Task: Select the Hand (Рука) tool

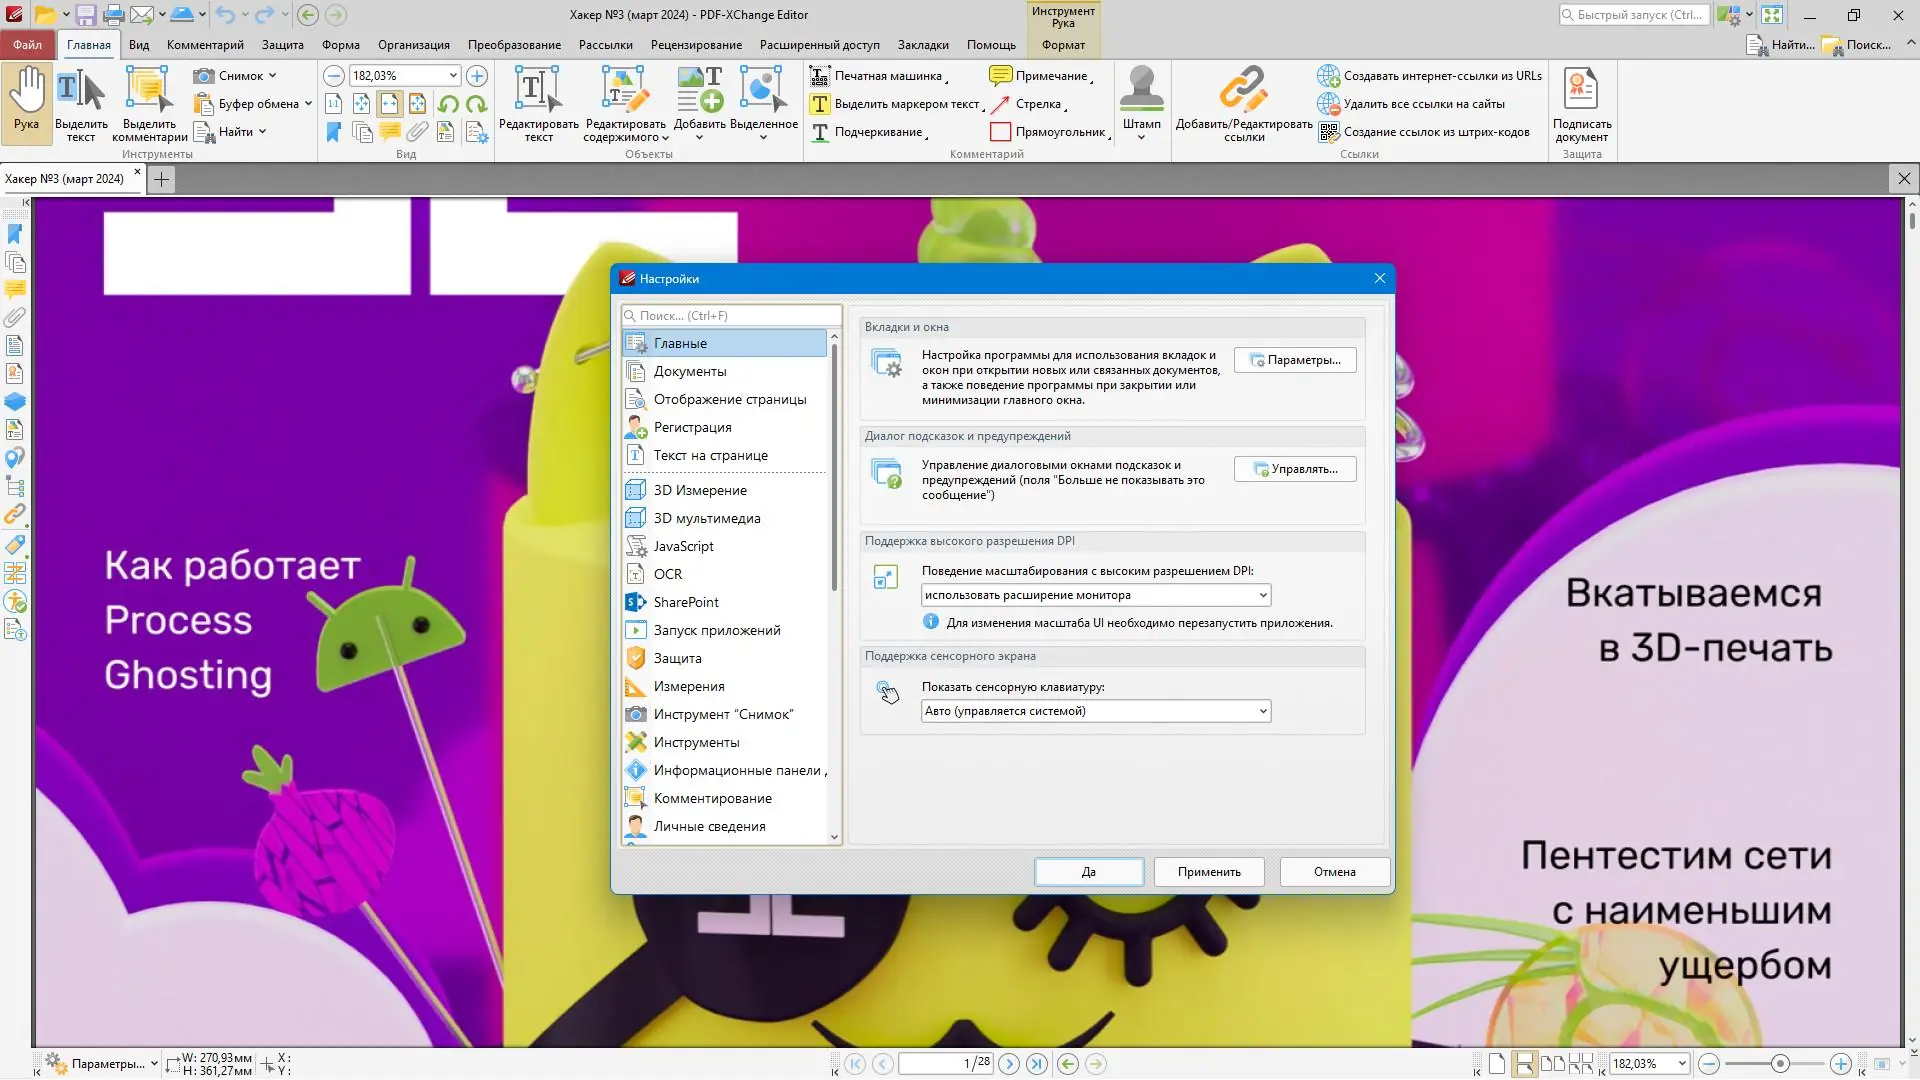Action: point(27,100)
